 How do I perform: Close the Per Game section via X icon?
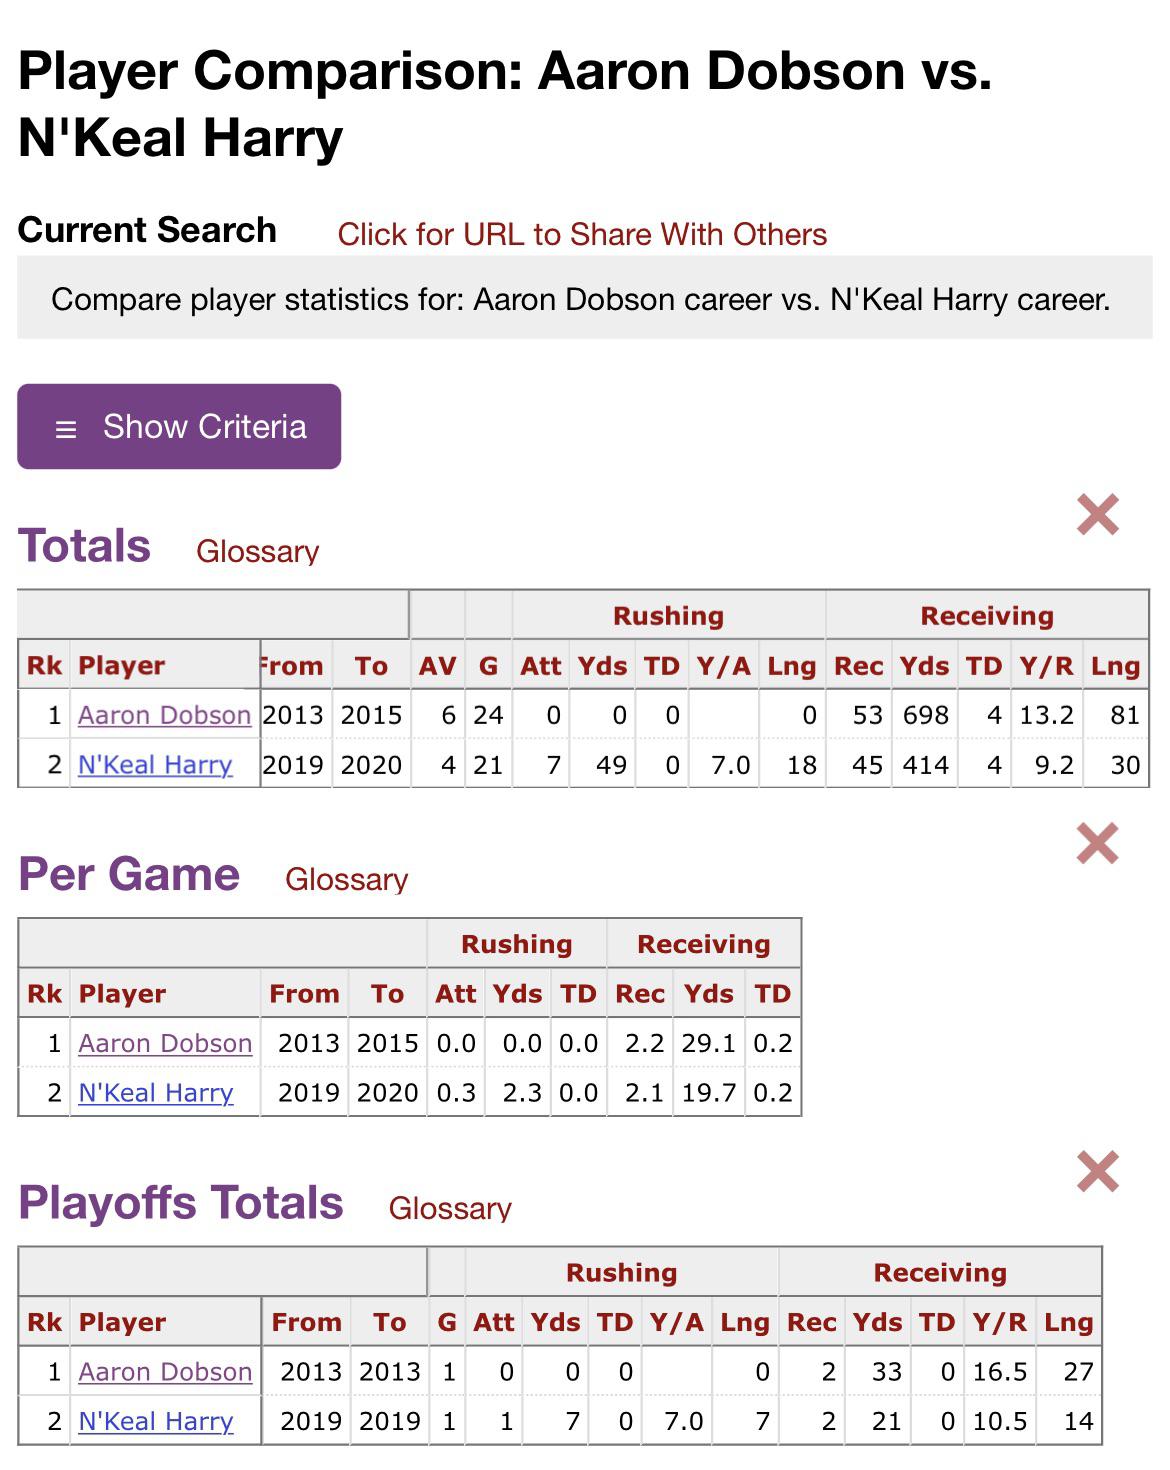(1098, 843)
